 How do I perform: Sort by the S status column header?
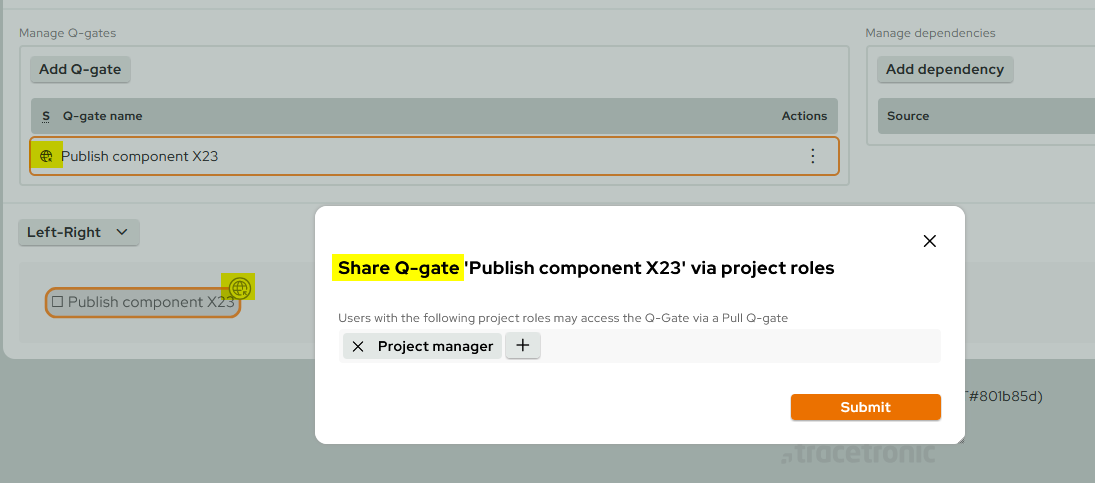[46, 116]
